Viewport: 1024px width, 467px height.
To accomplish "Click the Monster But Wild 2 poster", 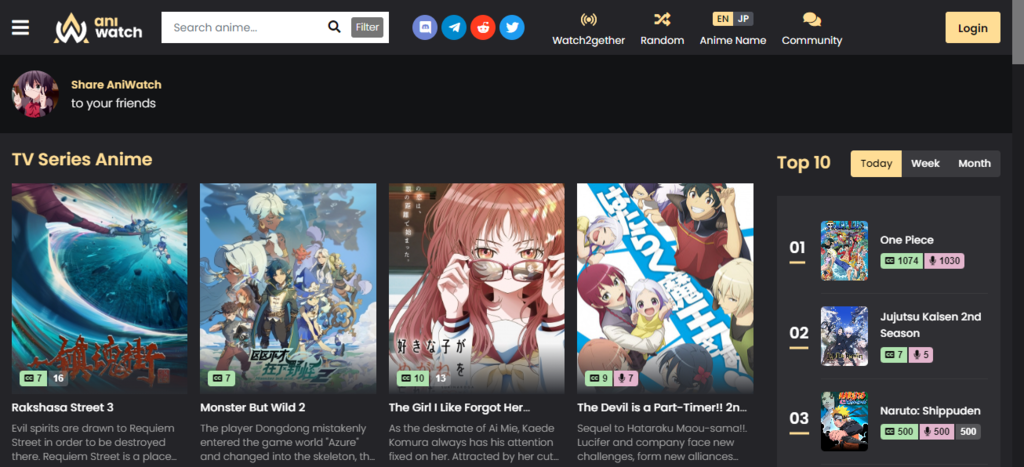I will point(288,288).
